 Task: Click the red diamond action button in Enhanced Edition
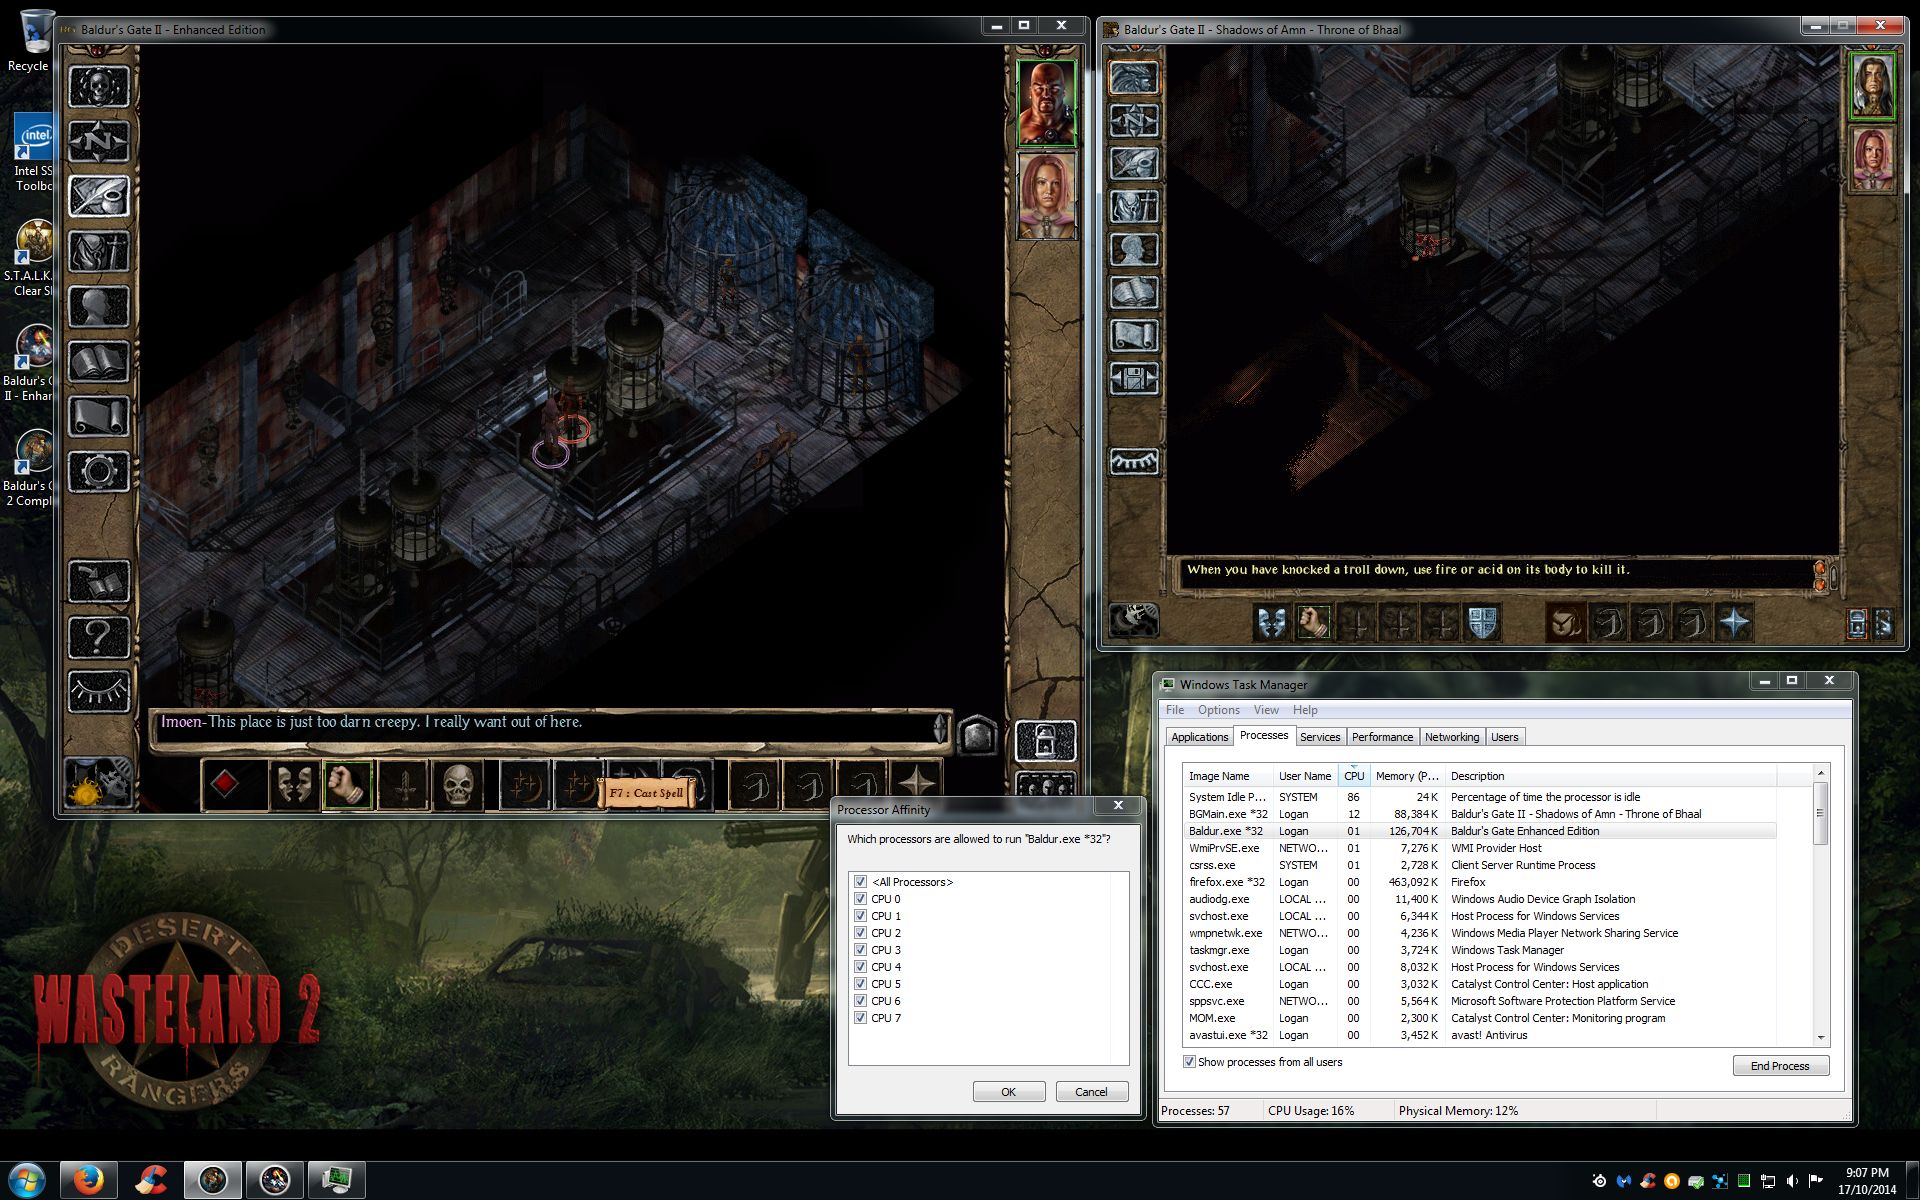[224, 785]
